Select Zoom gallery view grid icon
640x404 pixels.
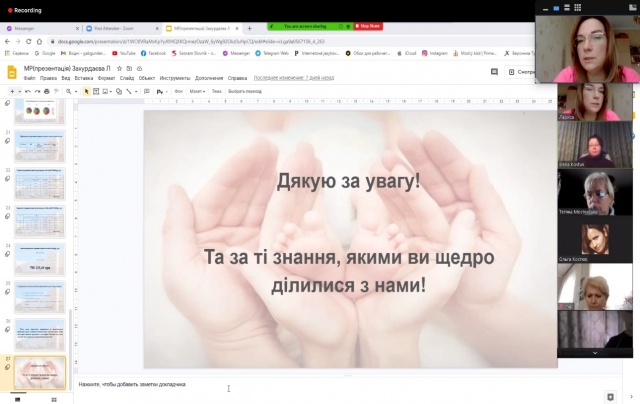coord(578,7)
